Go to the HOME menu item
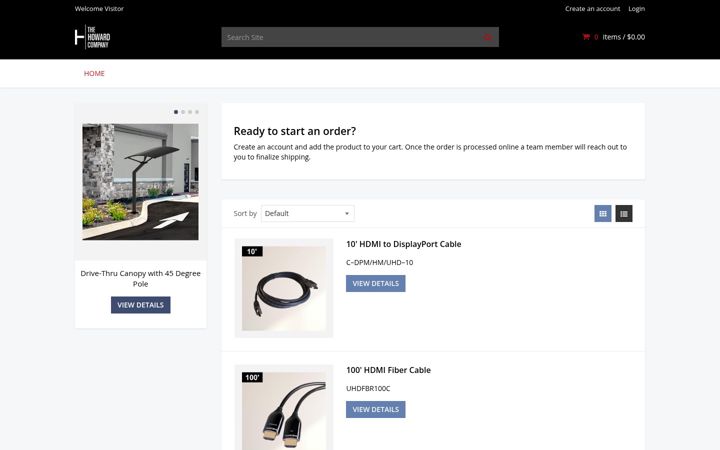Viewport: 720px width, 450px height. click(94, 73)
